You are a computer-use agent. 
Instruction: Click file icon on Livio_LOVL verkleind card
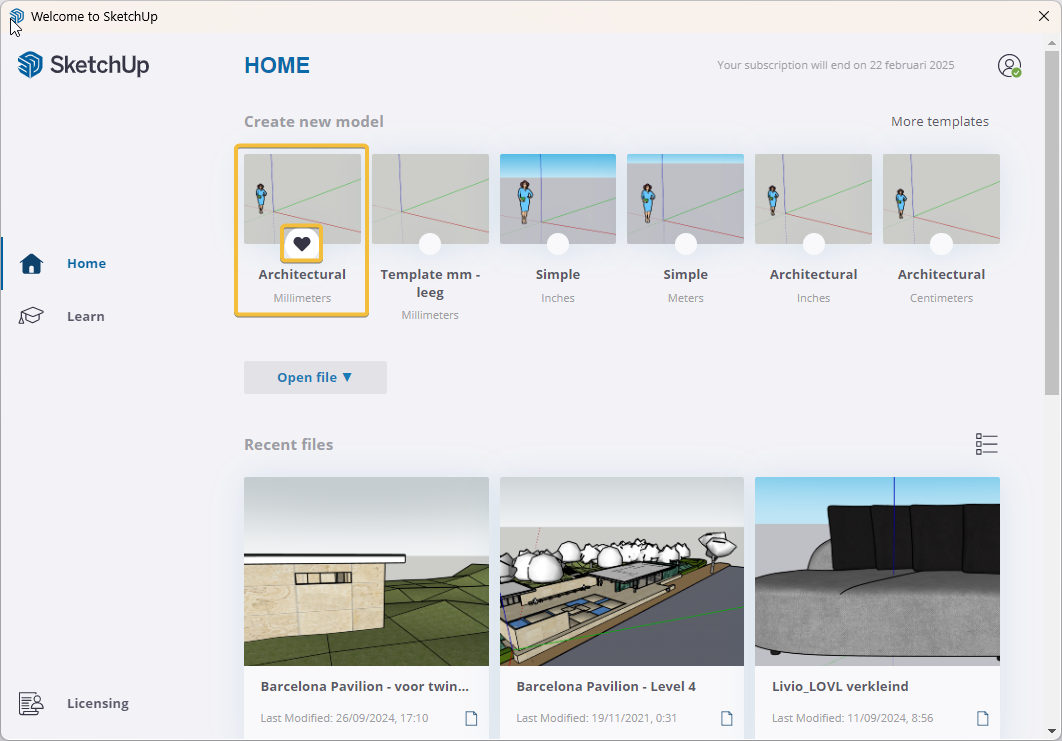coord(983,718)
